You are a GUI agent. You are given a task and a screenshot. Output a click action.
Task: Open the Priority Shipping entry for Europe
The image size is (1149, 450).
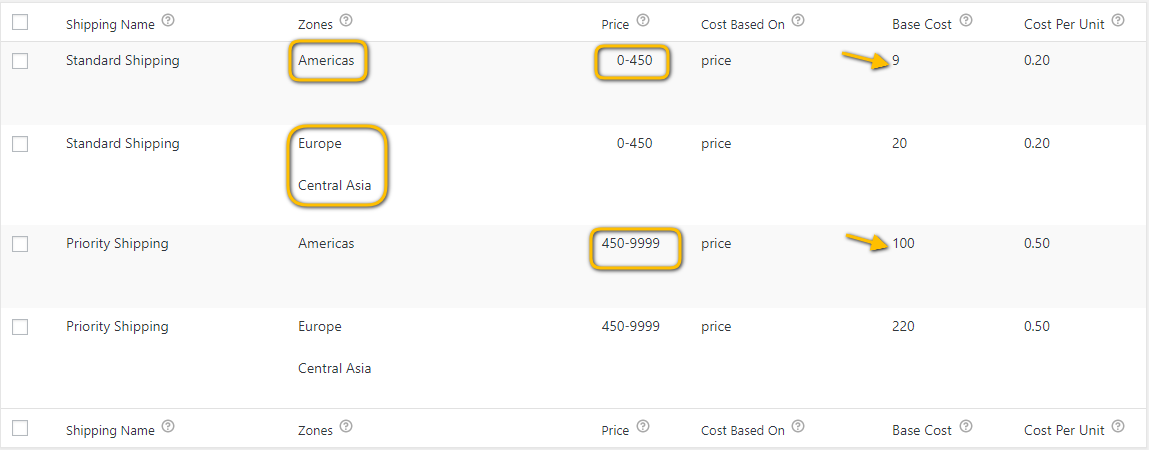pyautogui.click(x=117, y=326)
